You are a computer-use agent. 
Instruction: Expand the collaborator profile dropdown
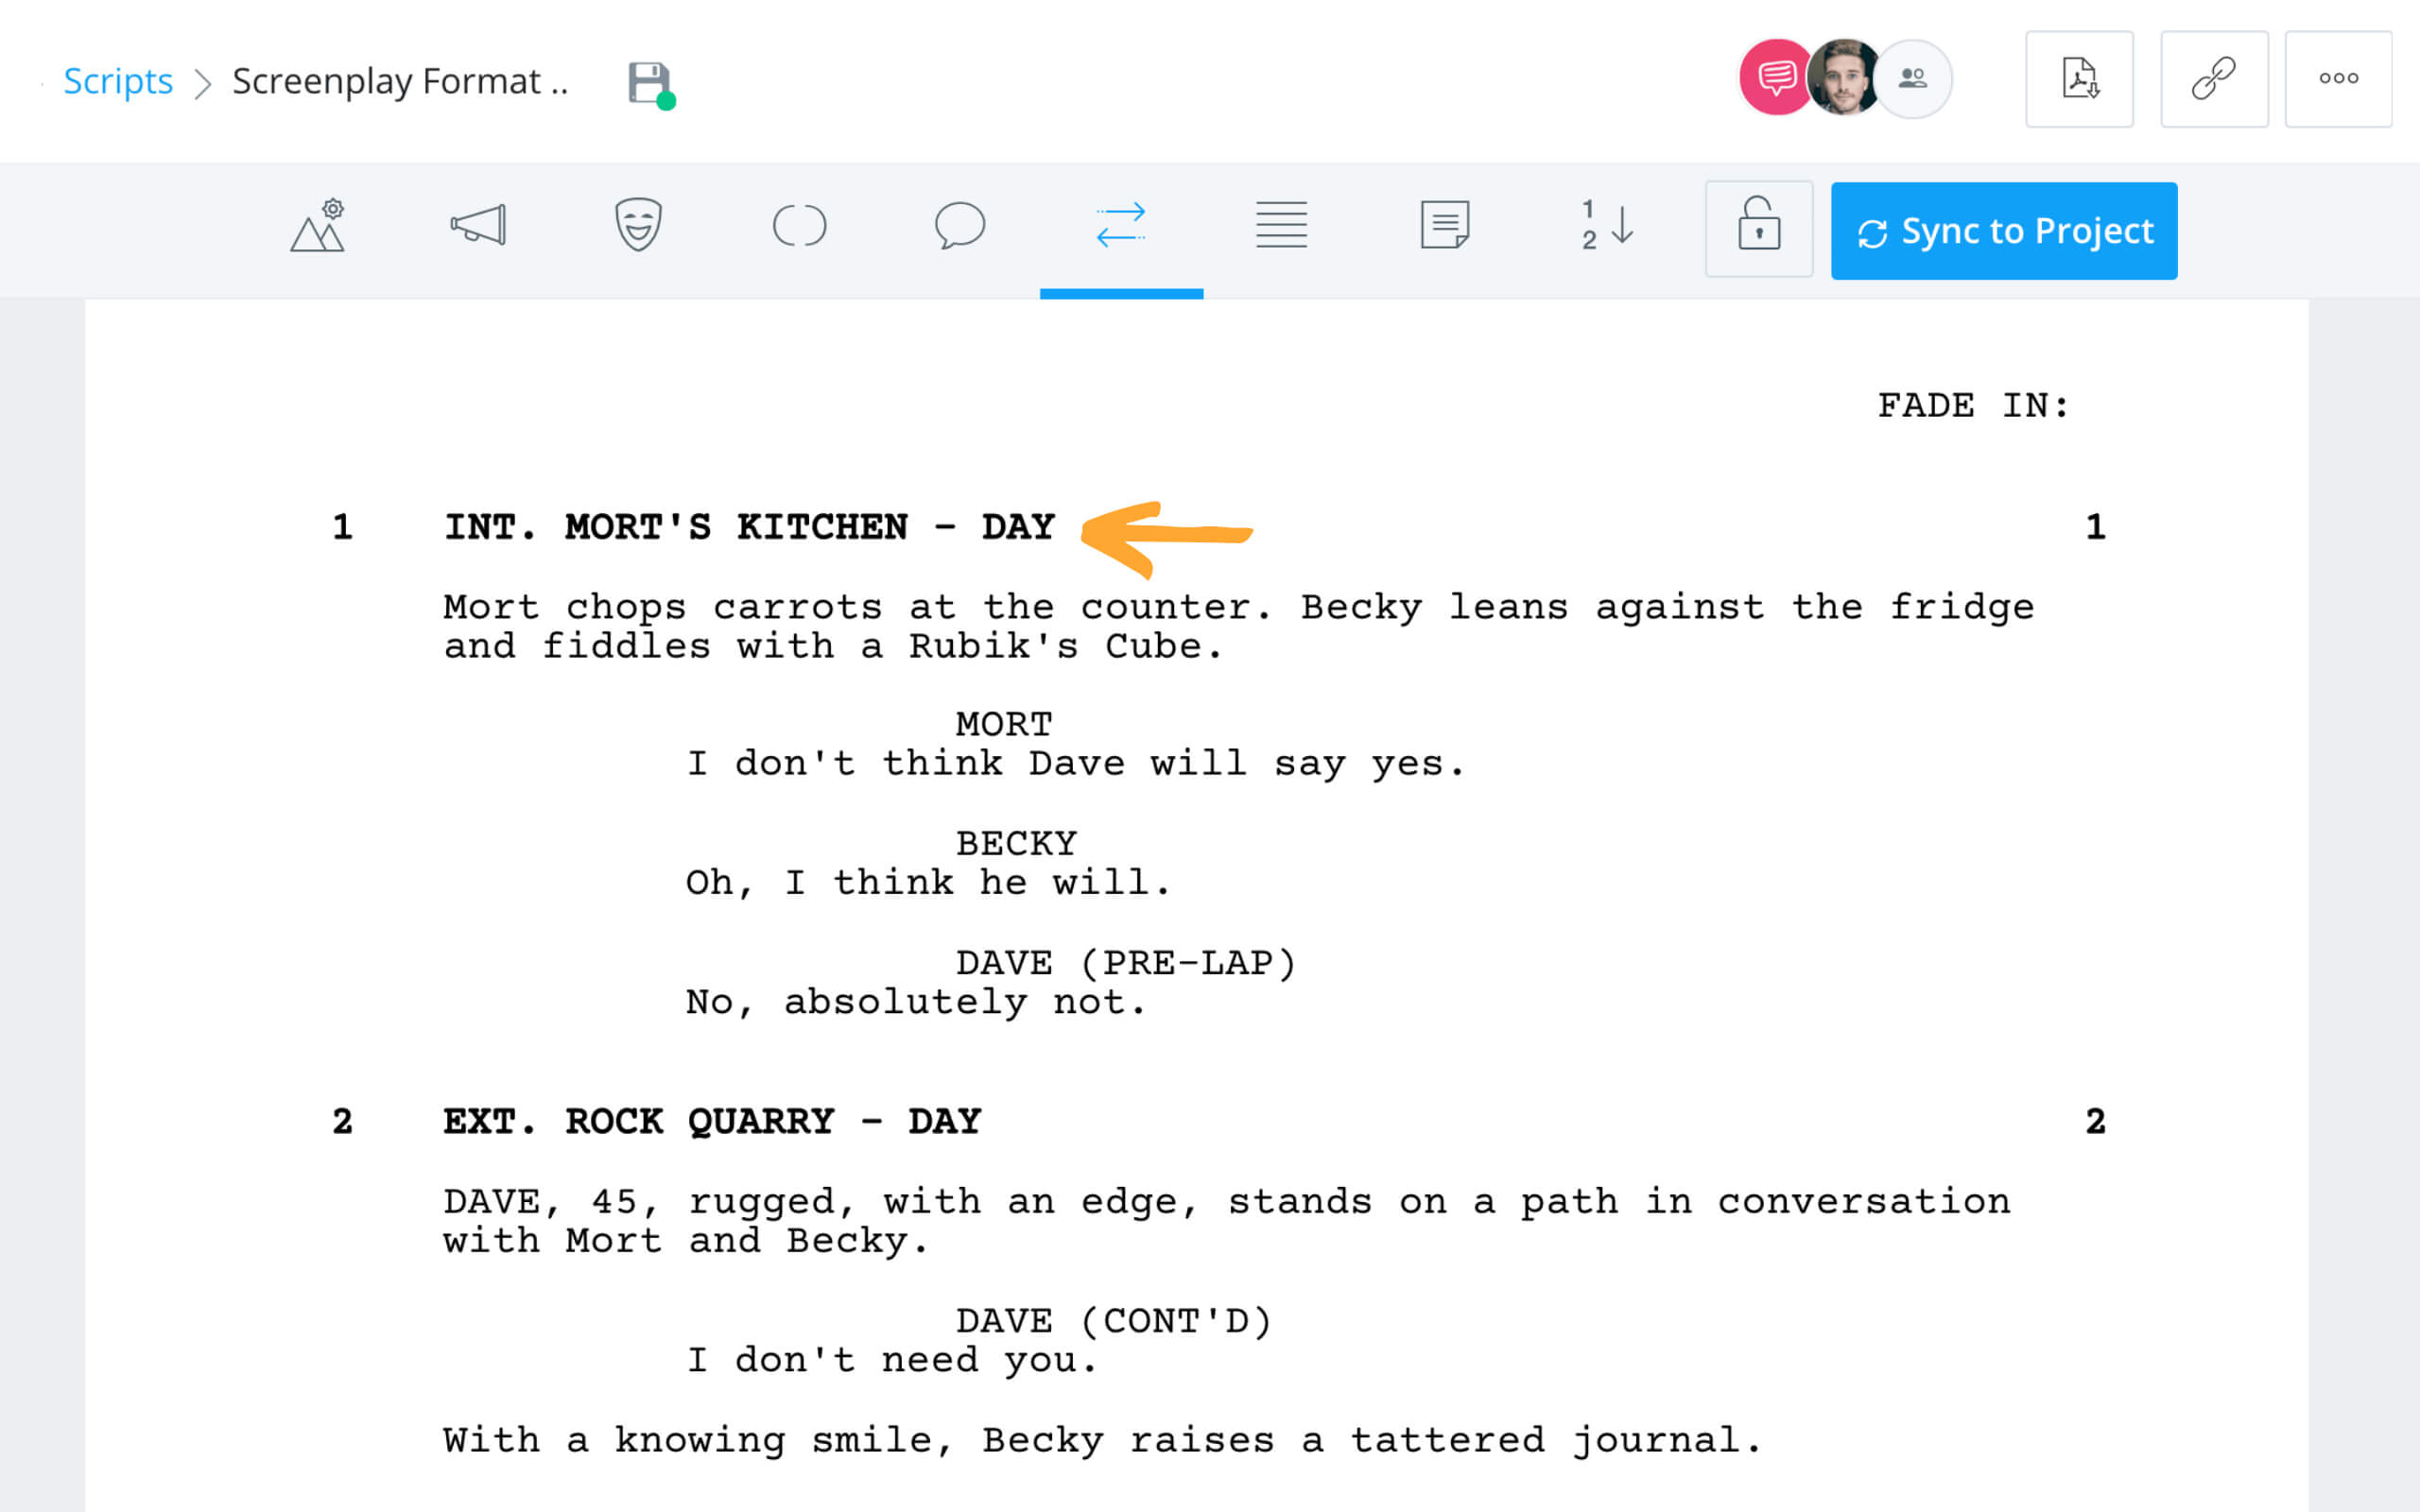(1911, 78)
